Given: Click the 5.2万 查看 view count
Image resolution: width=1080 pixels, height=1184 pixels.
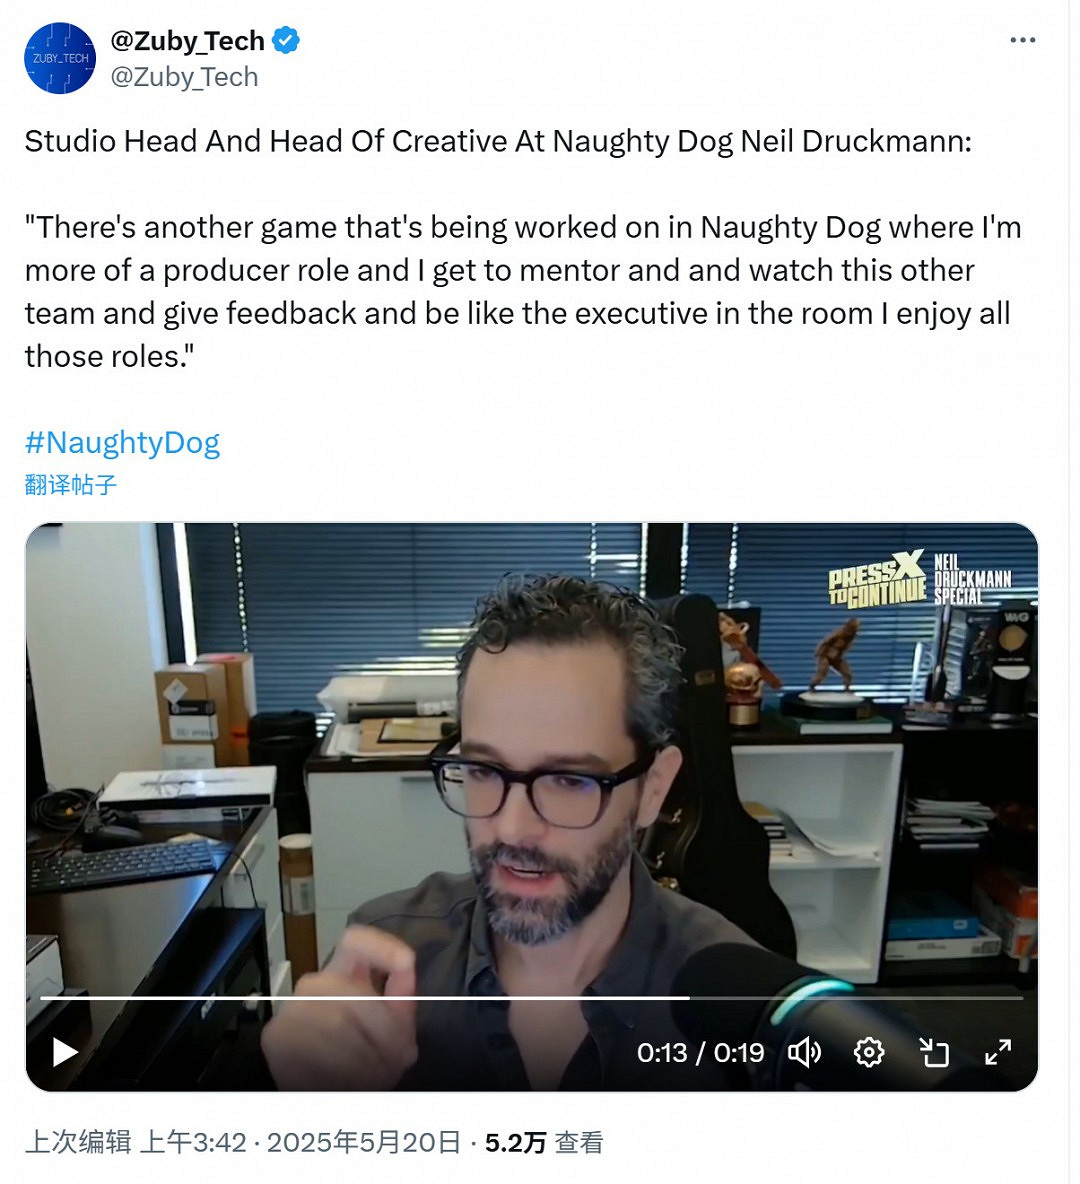Looking at the screenshot, I should click(544, 1142).
